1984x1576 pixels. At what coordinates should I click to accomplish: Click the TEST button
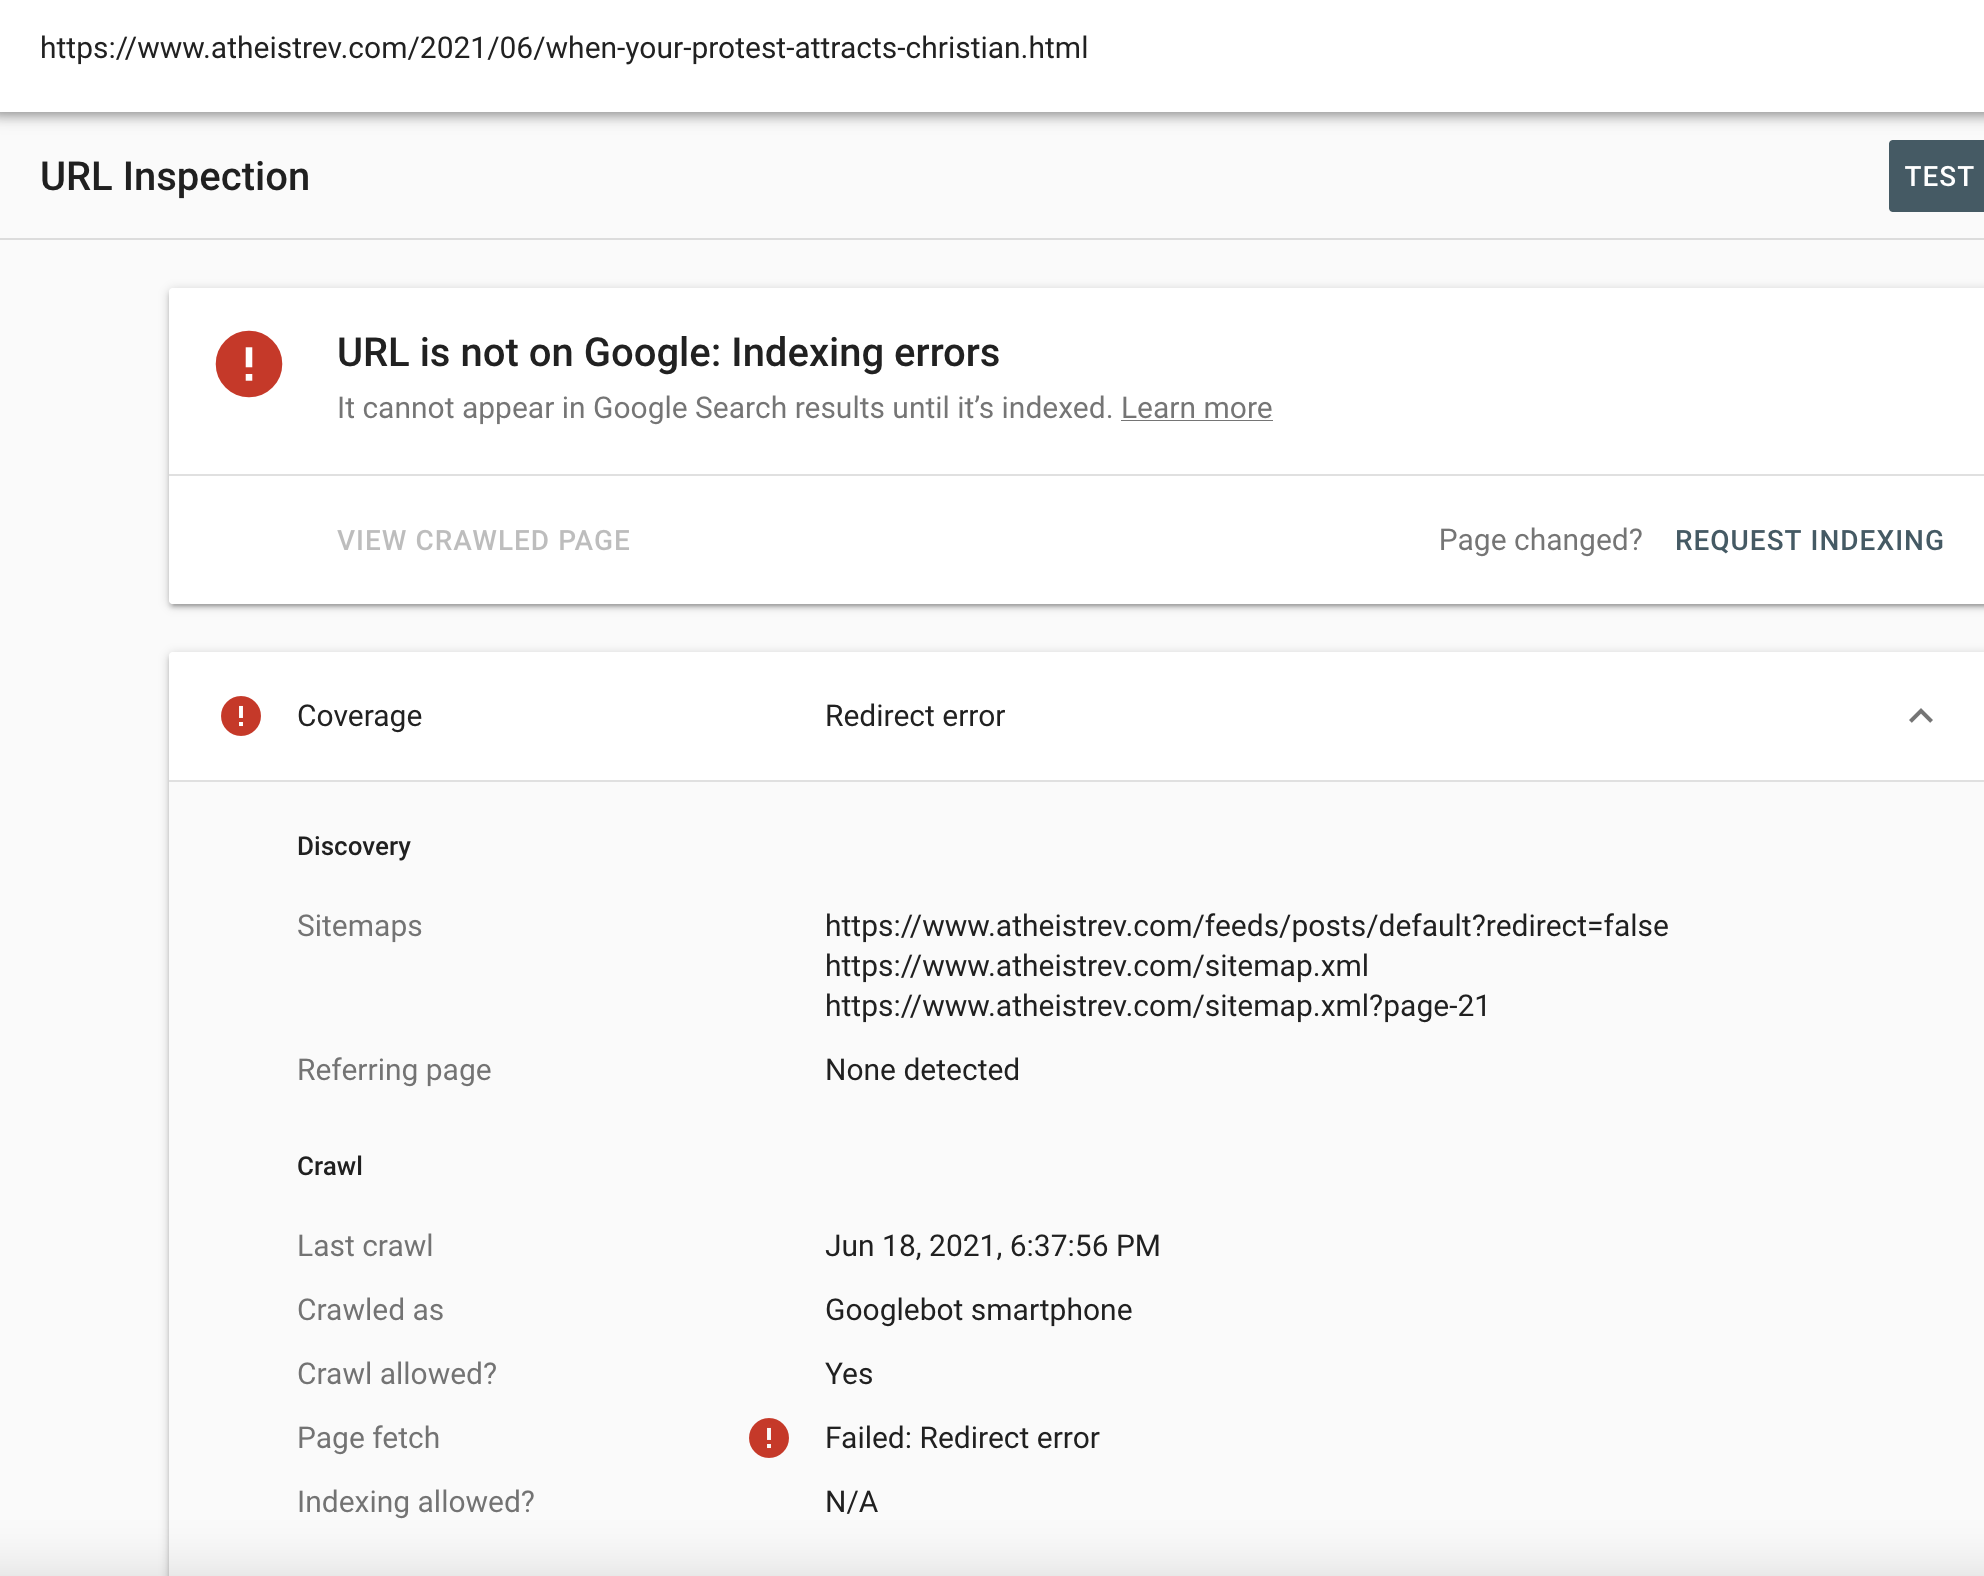coord(1937,177)
